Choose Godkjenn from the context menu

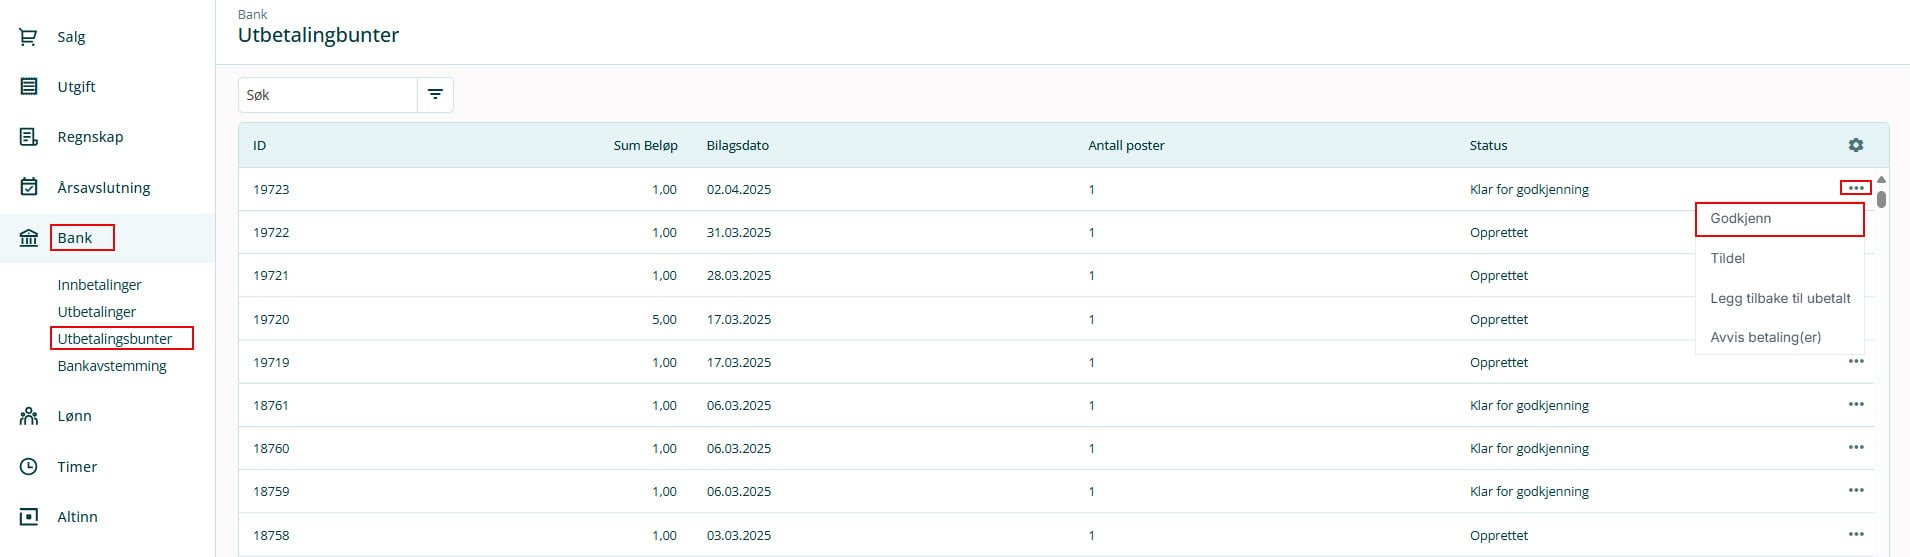click(1740, 219)
